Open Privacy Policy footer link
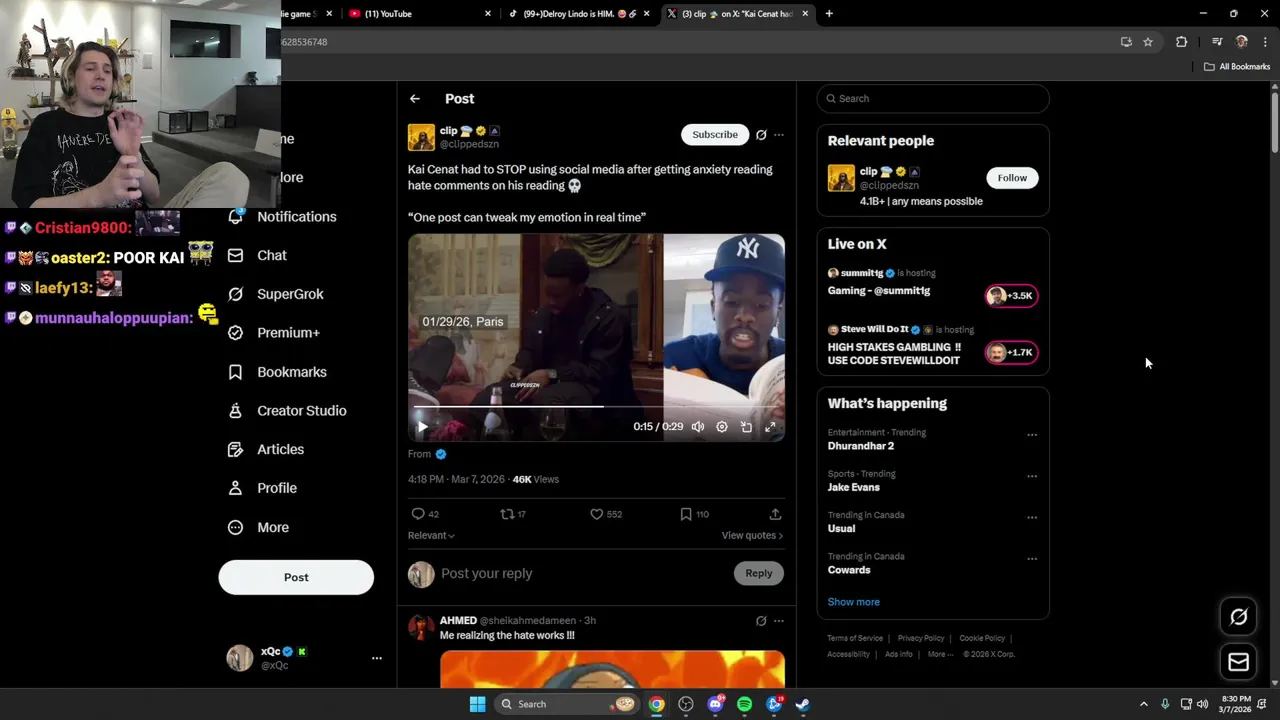Image resolution: width=1280 pixels, height=720 pixels. coord(921,638)
